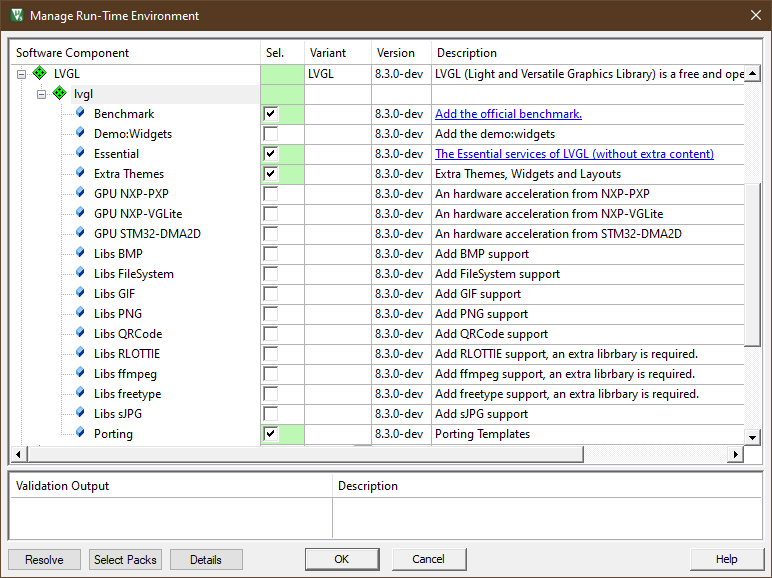The image size is (772, 578).
Task: Uncheck the Benchmark component checkbox
Action: coord(270,114)
